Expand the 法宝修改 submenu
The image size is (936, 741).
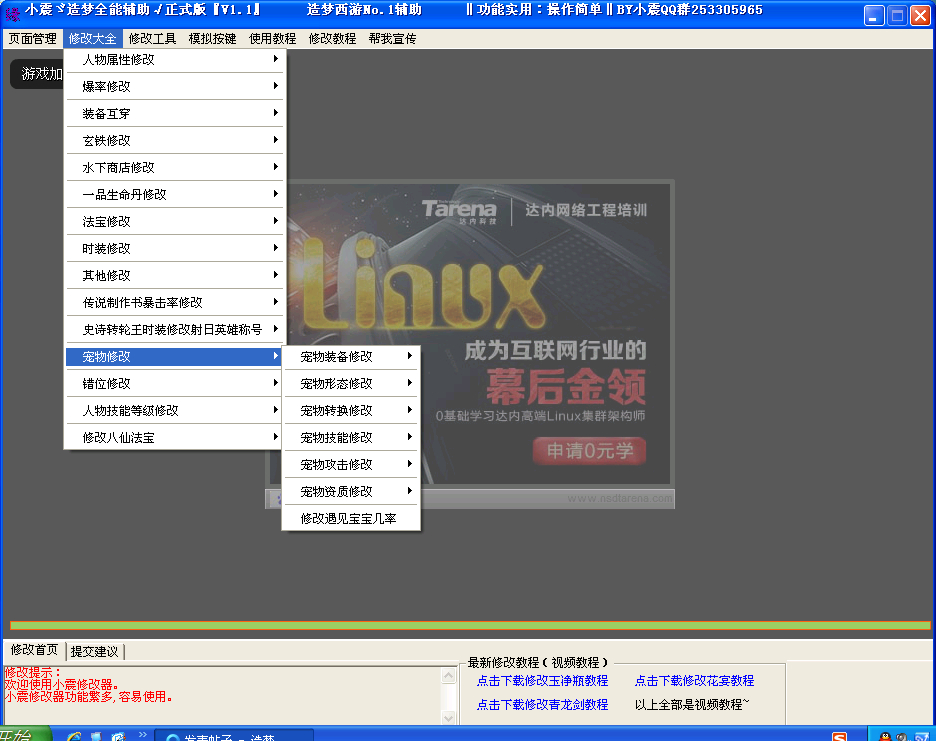click(x=175, y=222)
